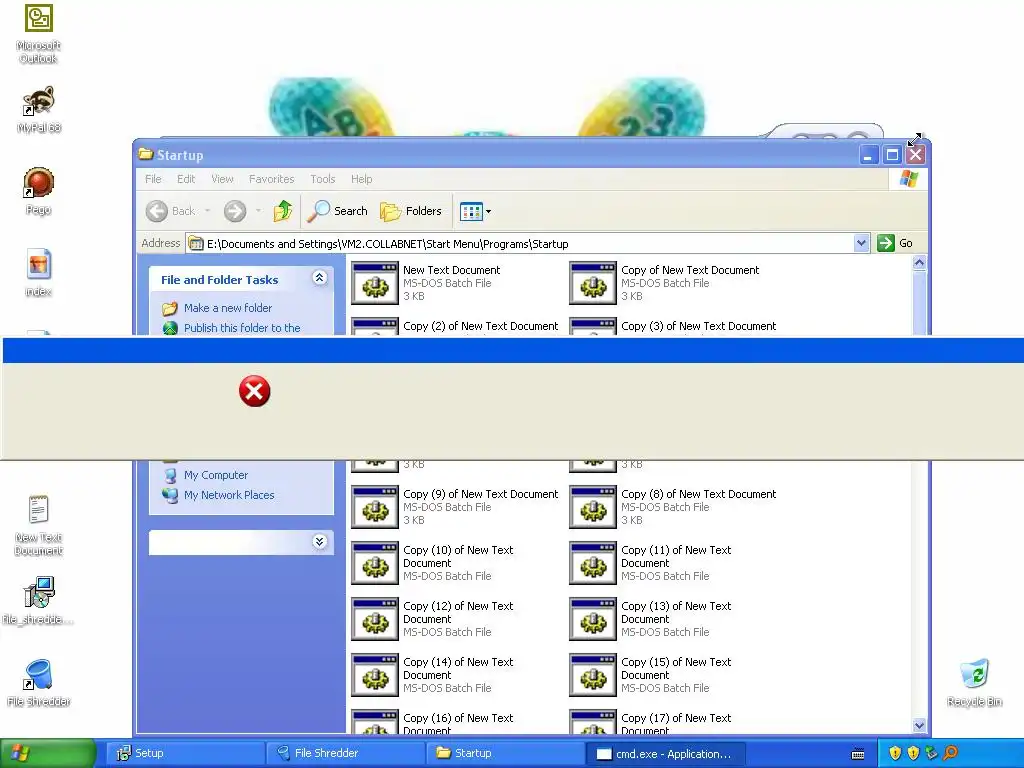Click Go next to the address bar
The width and height of the screenshot is (1024, 768).
(x=895, y=243)
